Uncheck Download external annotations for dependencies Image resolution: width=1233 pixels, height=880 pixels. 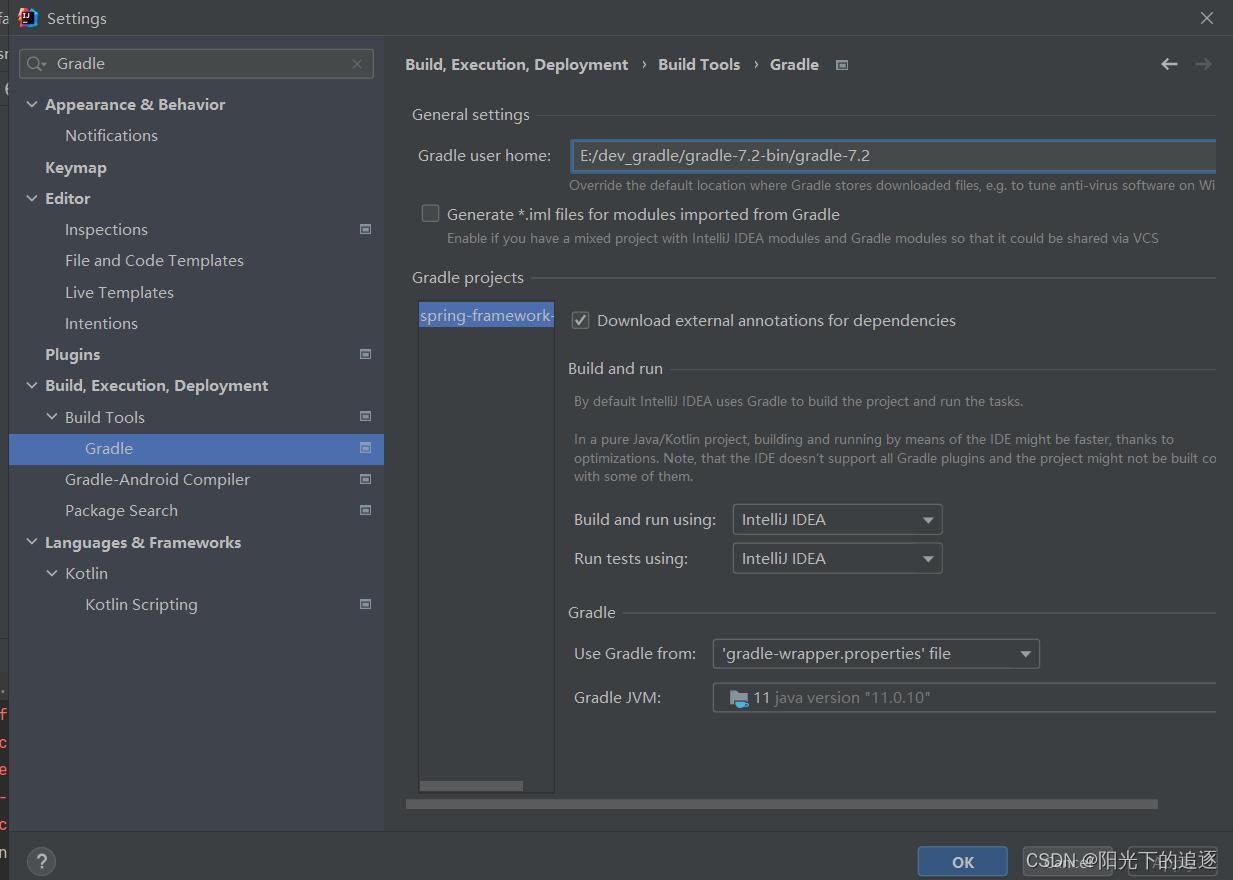(580, 320)
